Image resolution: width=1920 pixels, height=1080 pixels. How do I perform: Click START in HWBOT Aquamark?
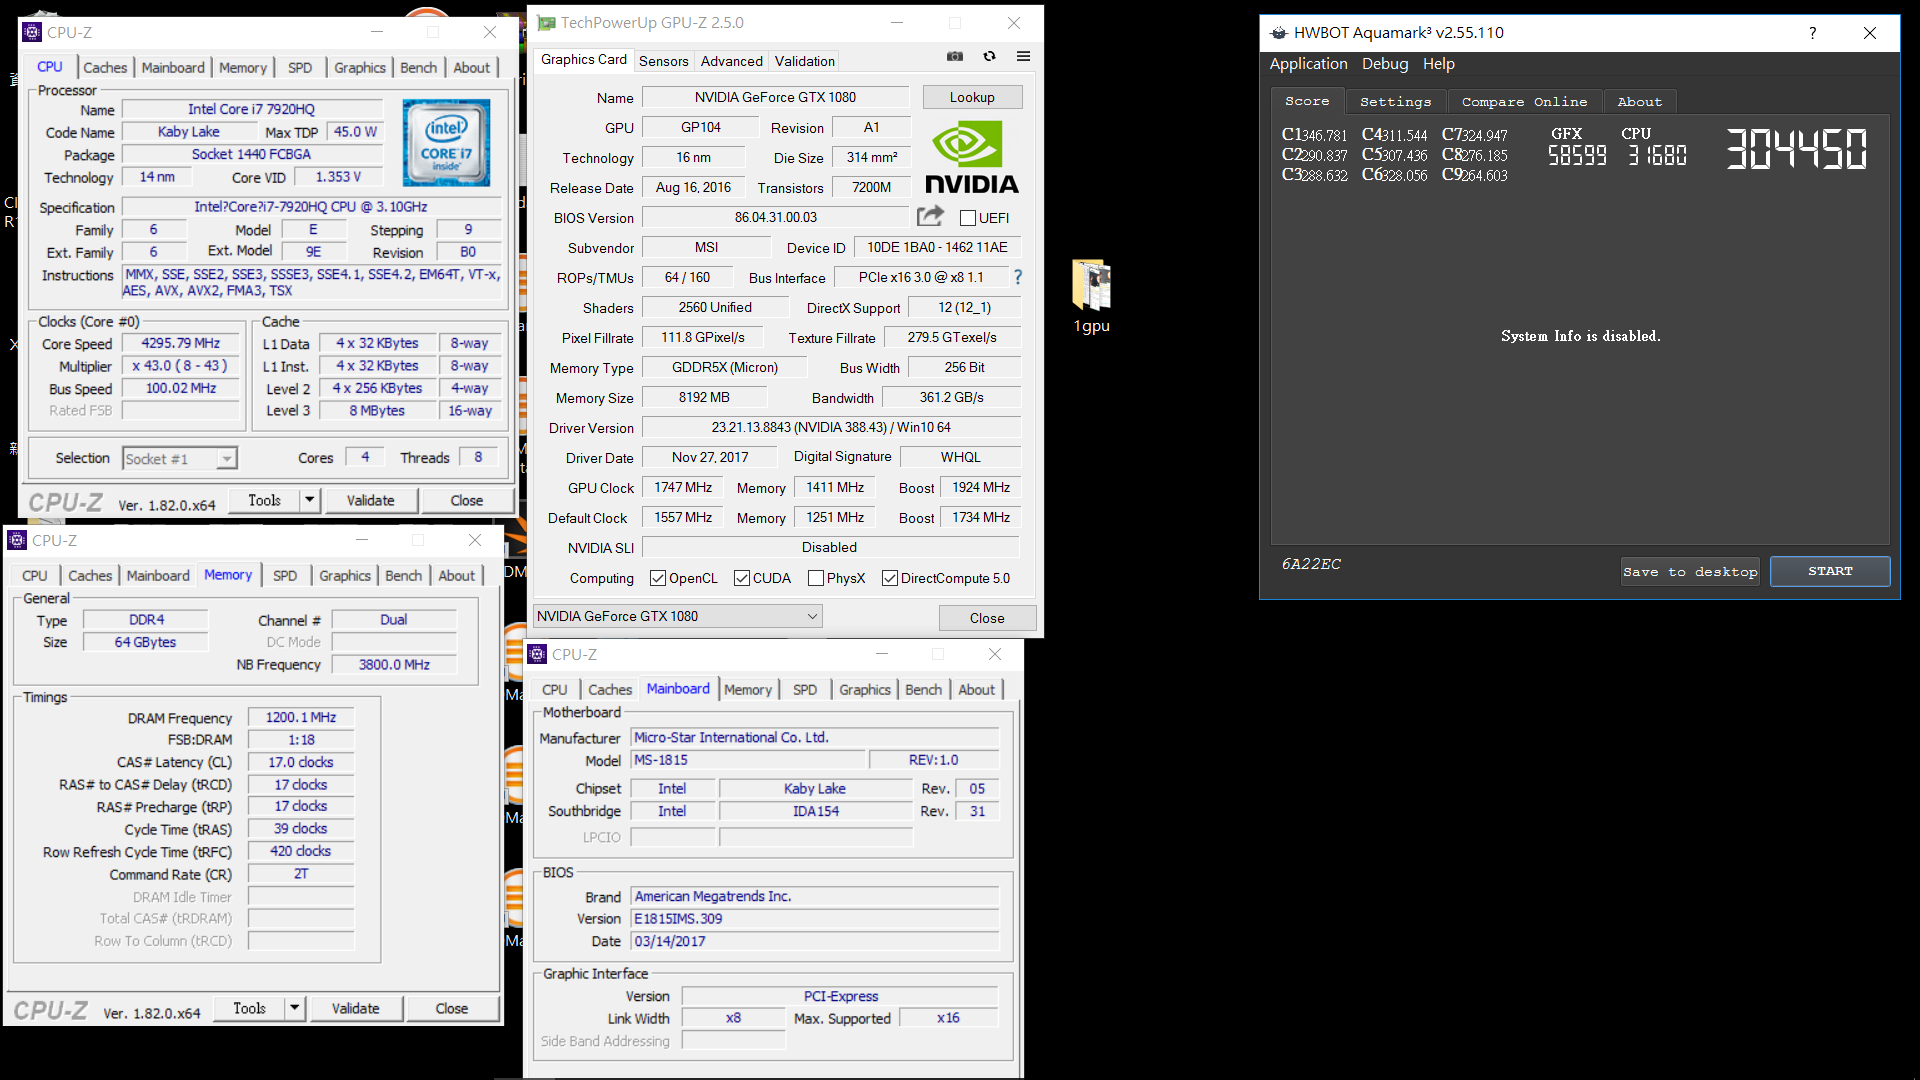(1830, 571)
